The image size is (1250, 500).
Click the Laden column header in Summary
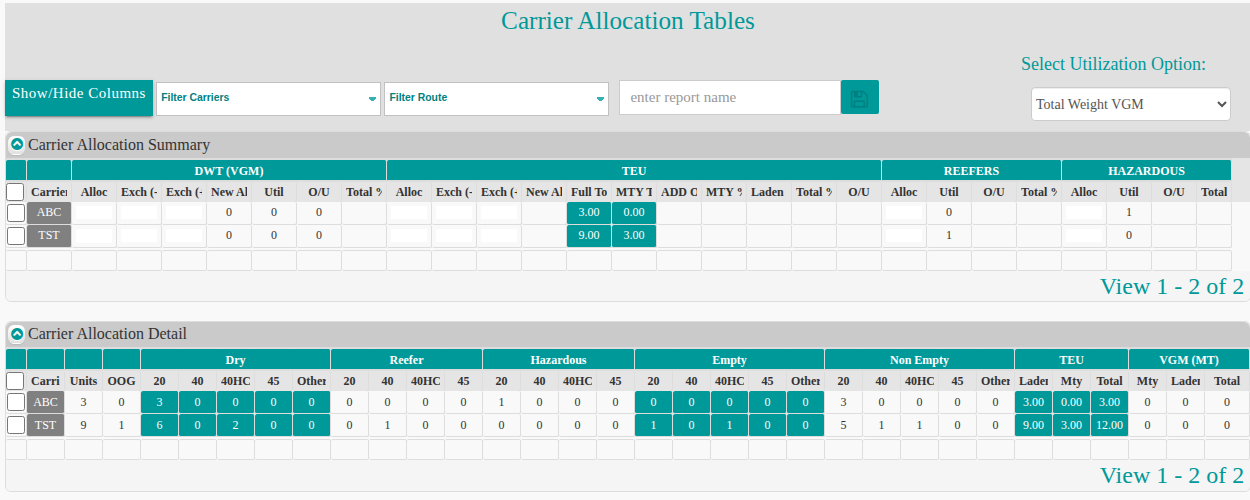768,192
